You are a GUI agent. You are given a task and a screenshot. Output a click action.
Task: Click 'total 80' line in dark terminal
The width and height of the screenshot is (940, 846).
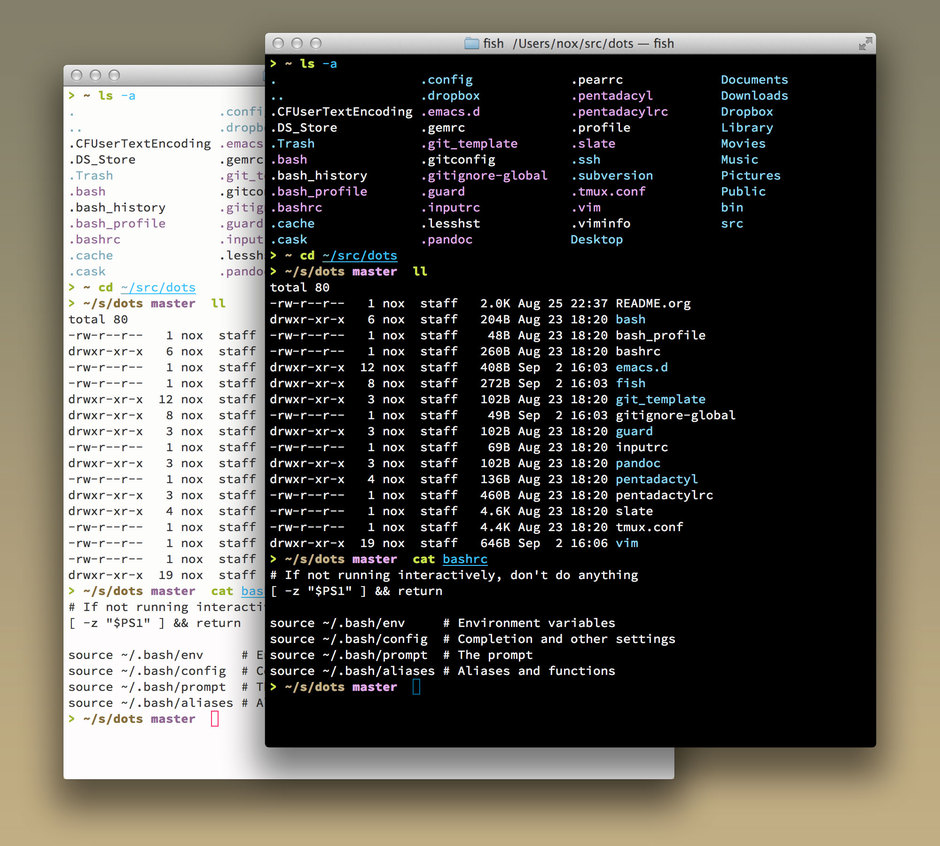click(300, 288)
